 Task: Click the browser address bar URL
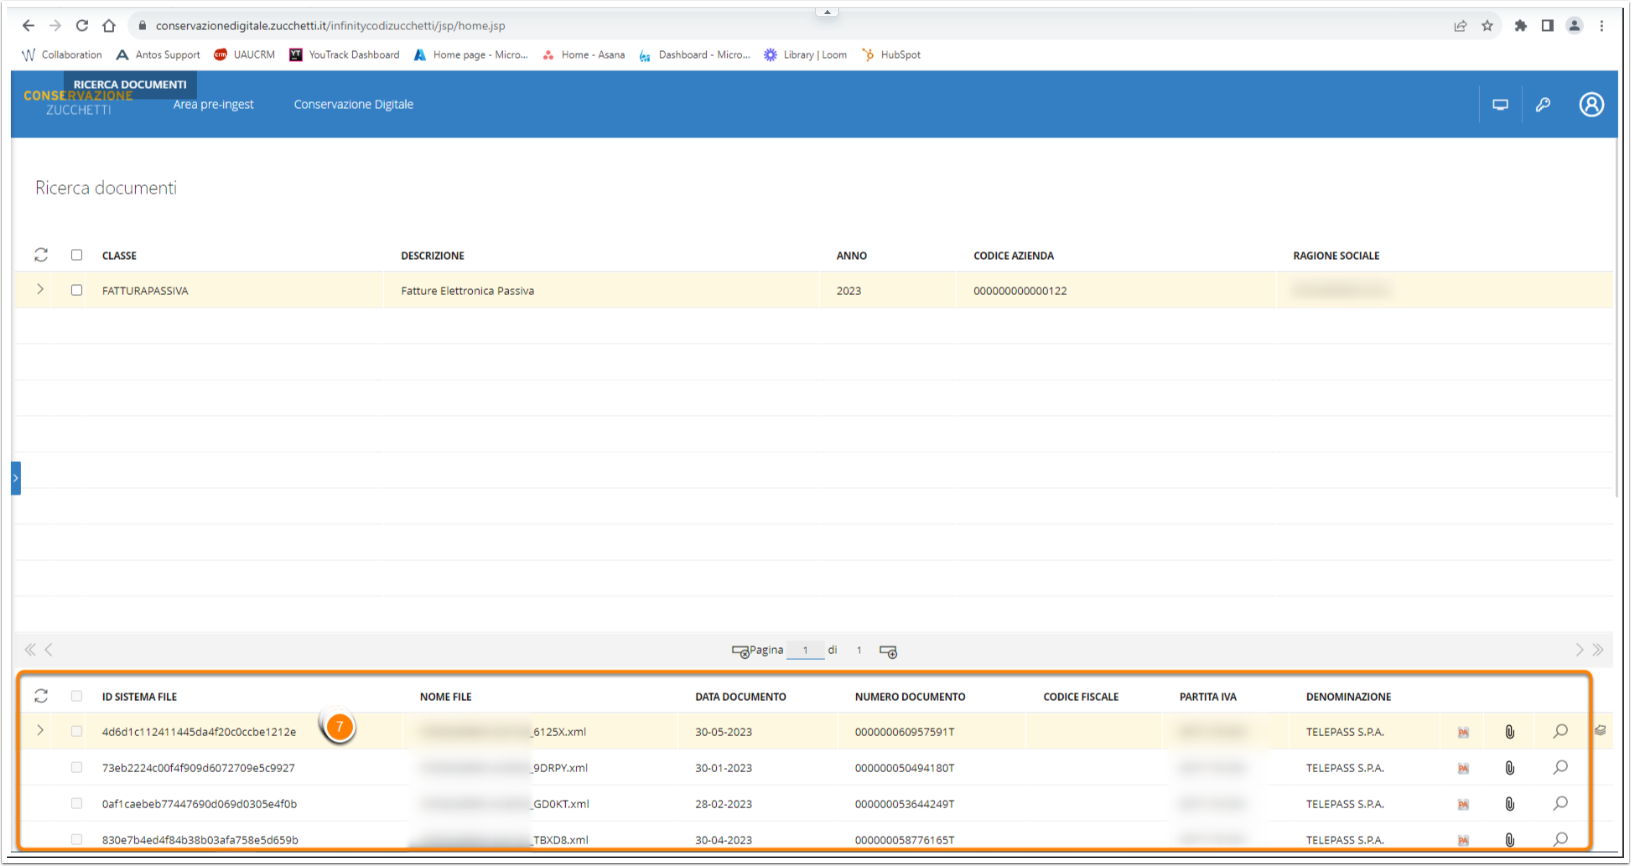(x=330, y=26)
